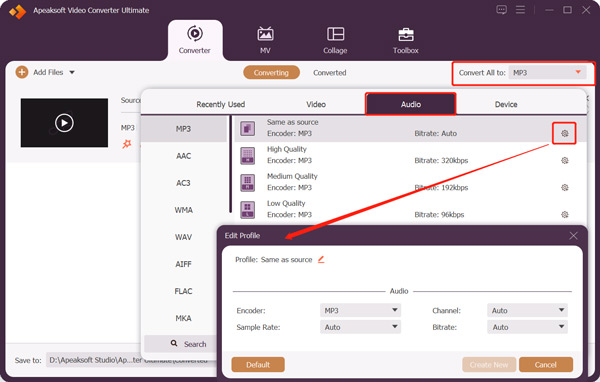Image resolution: width=600 pixels, height=382 pixels.
Task: Switch to the MV tab
Action: tap(265, 40)
